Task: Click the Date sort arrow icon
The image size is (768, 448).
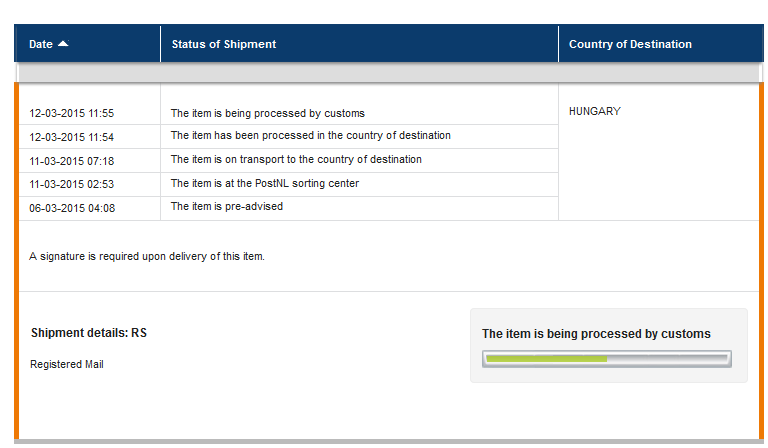Action: click(63, 44)
